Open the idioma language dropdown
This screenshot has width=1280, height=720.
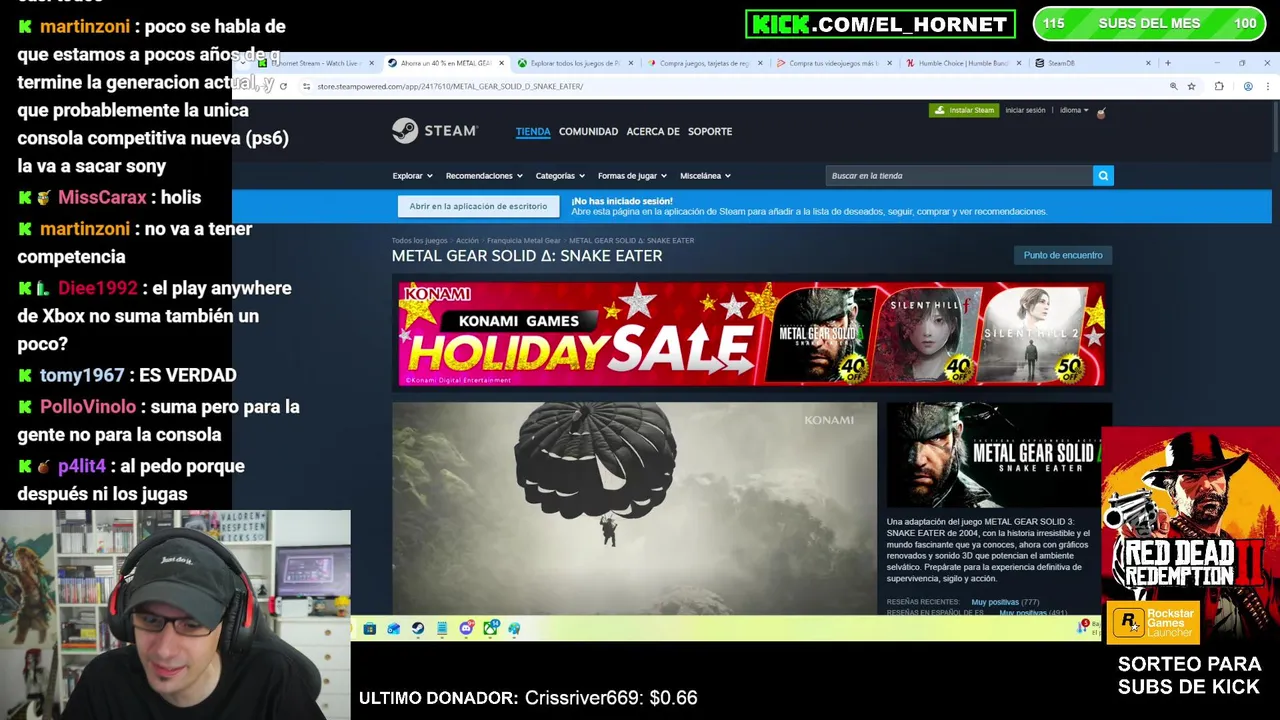pos(1074,110)
